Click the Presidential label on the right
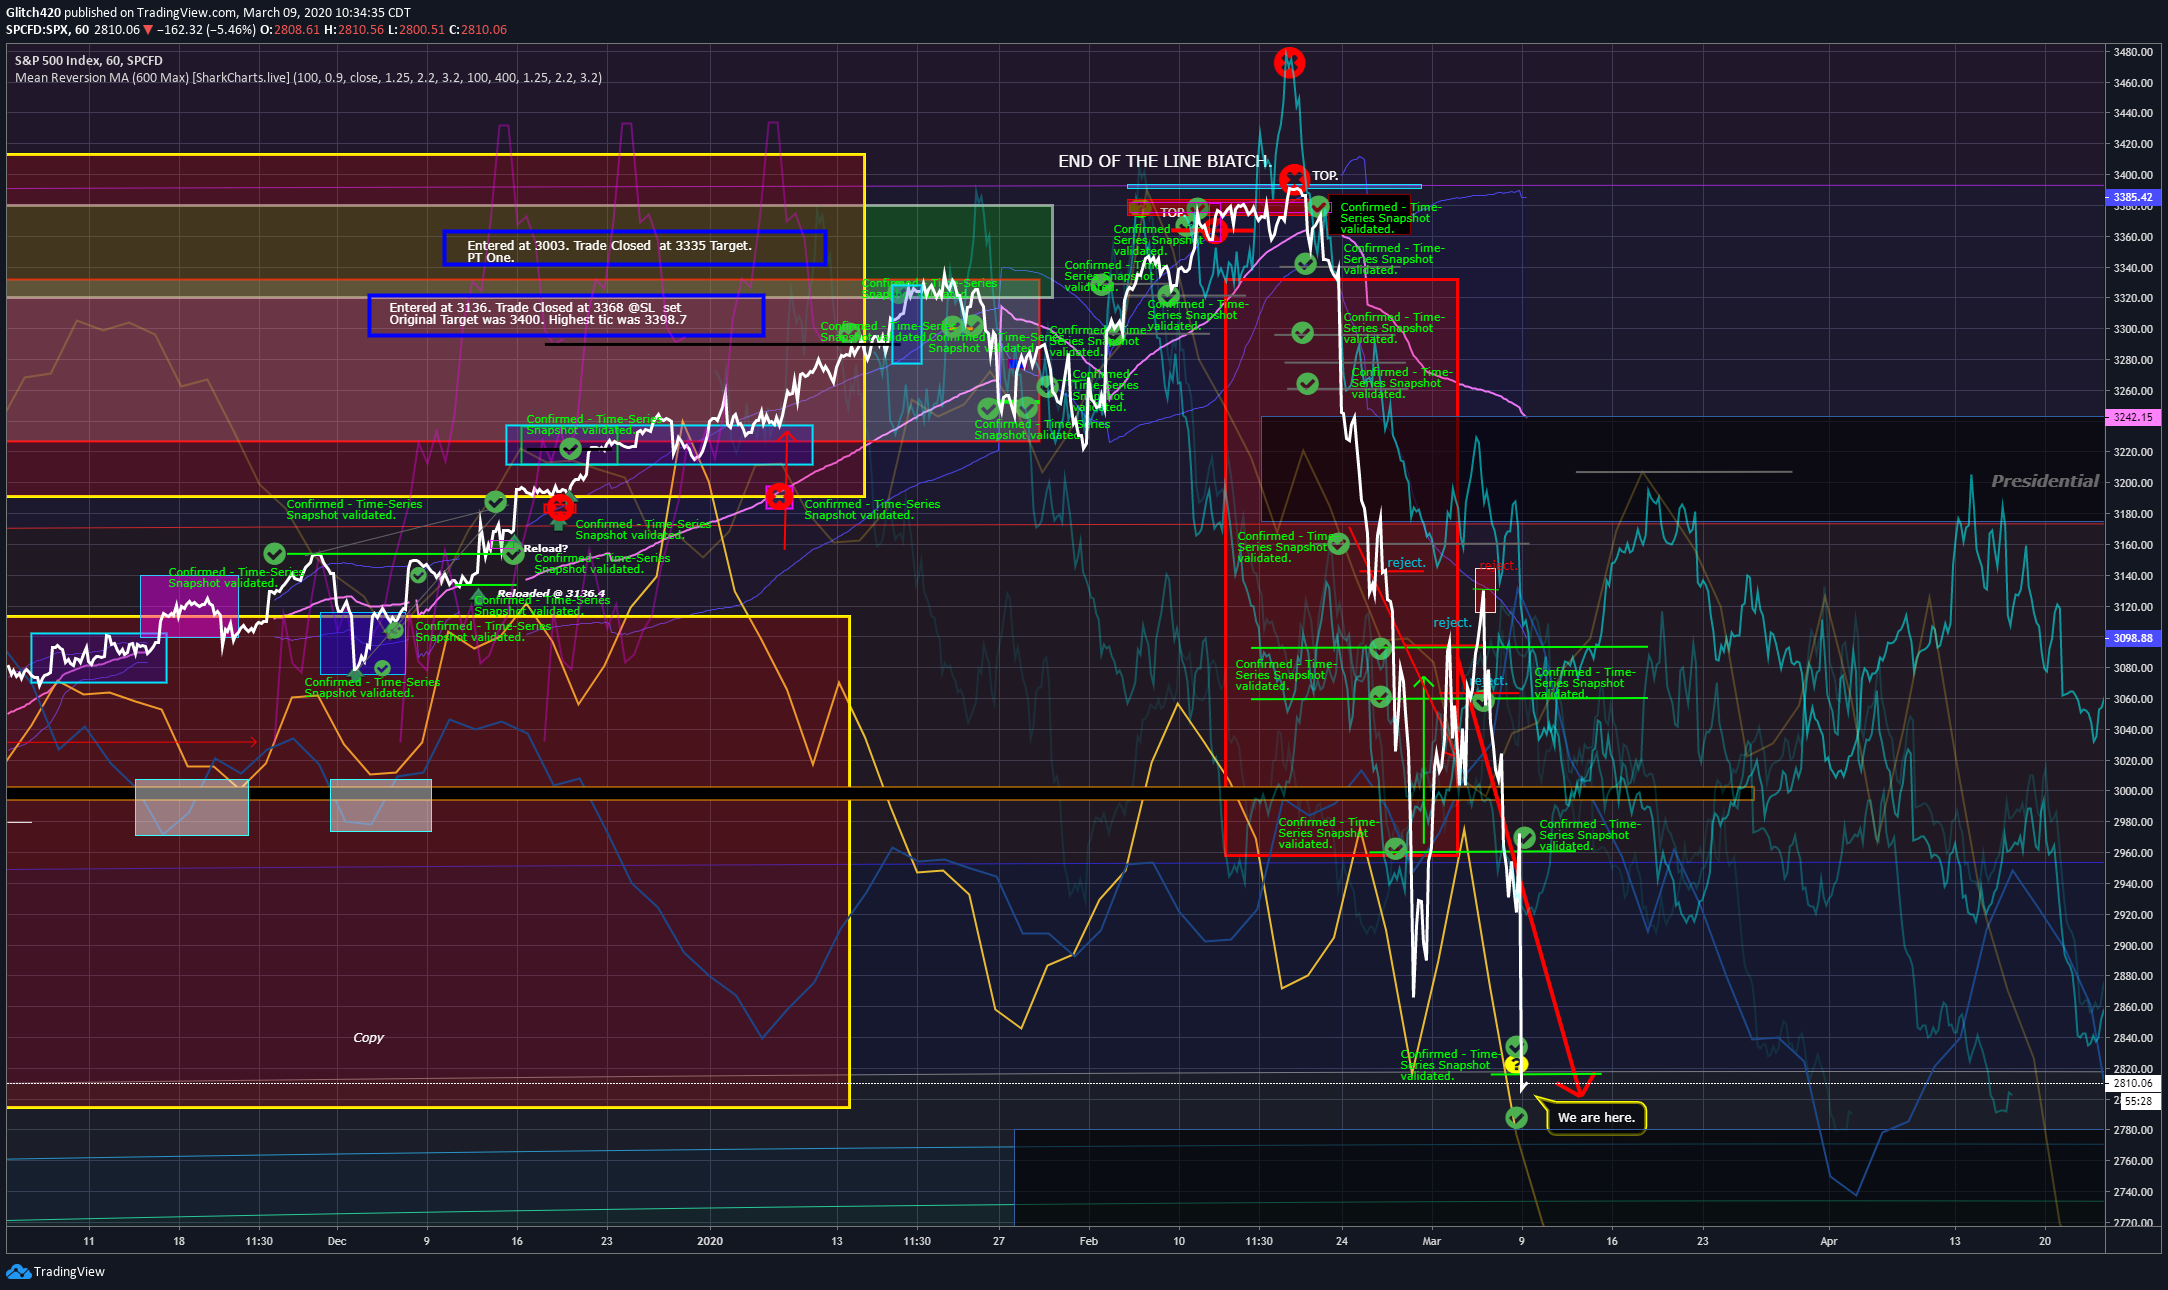 pos(2044,481)
